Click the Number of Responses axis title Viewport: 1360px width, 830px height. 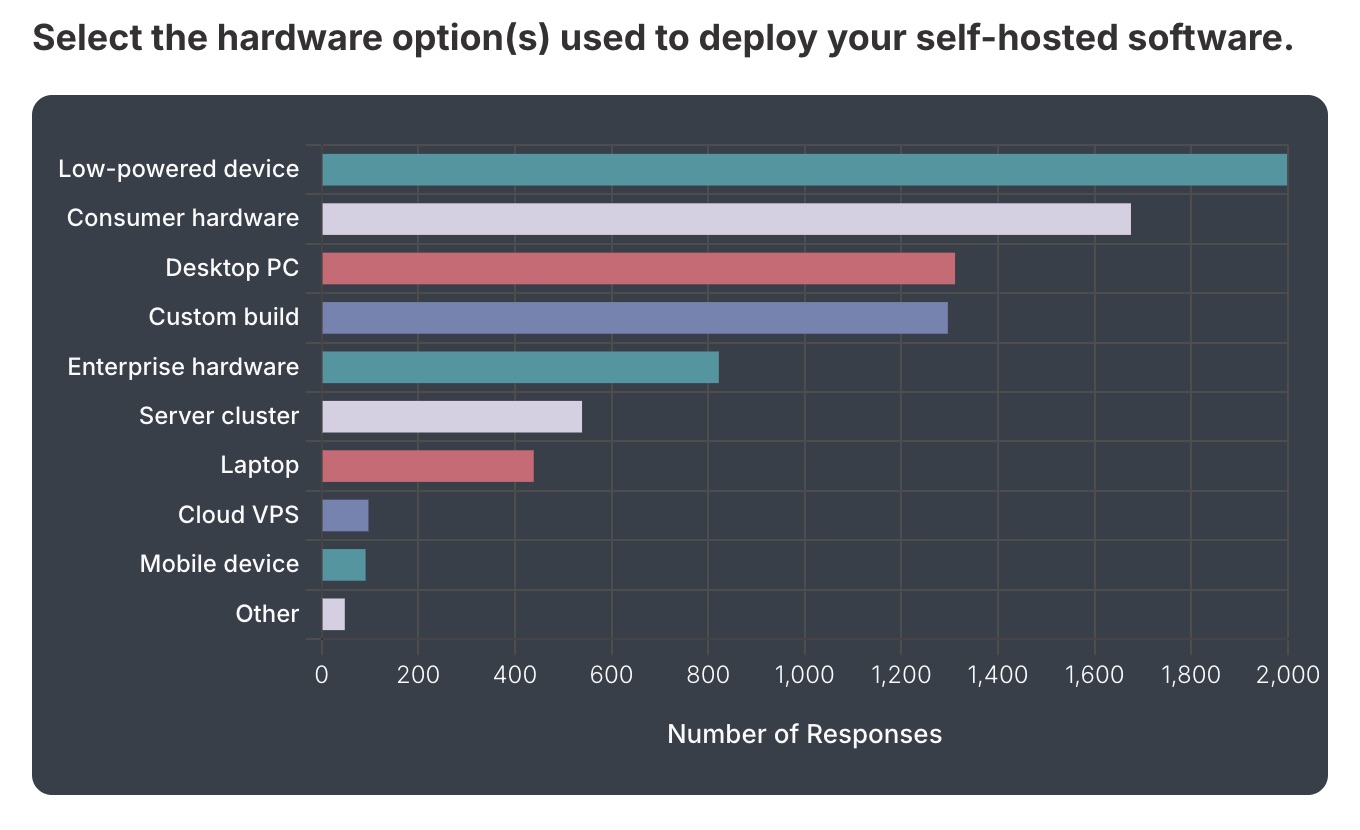tap(804, 733)
